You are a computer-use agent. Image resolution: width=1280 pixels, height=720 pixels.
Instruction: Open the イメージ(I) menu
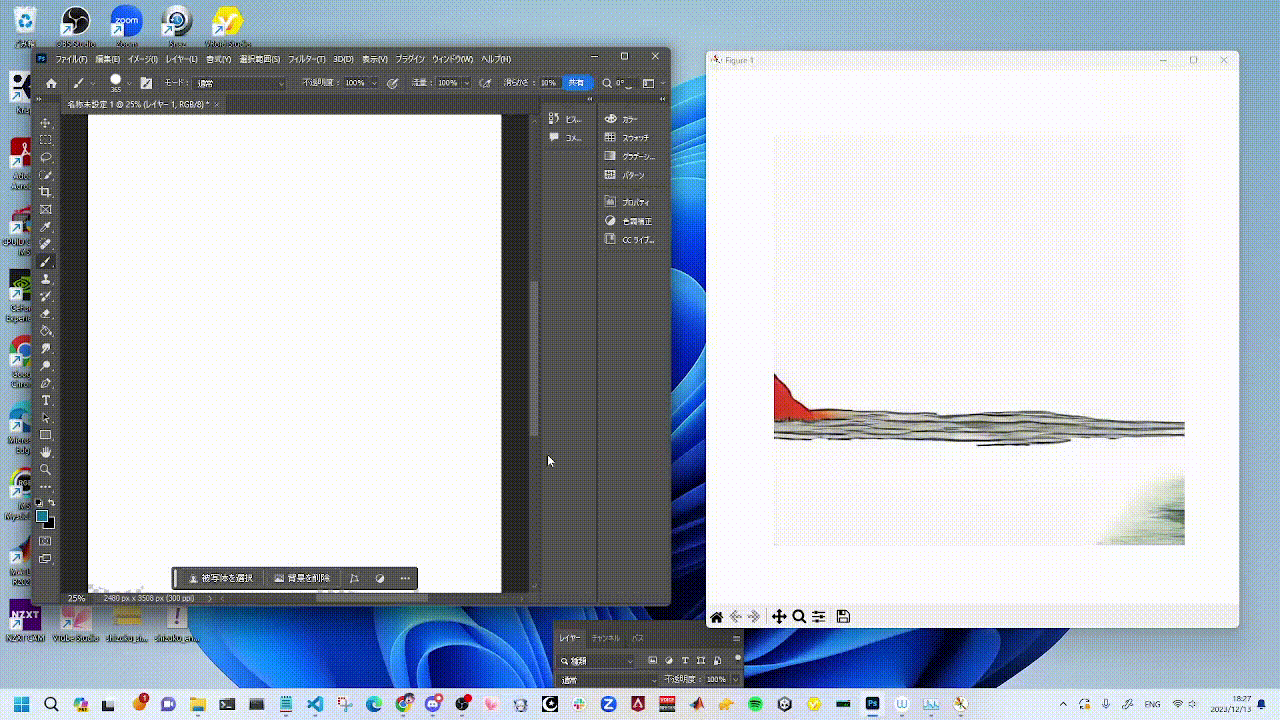143,59
